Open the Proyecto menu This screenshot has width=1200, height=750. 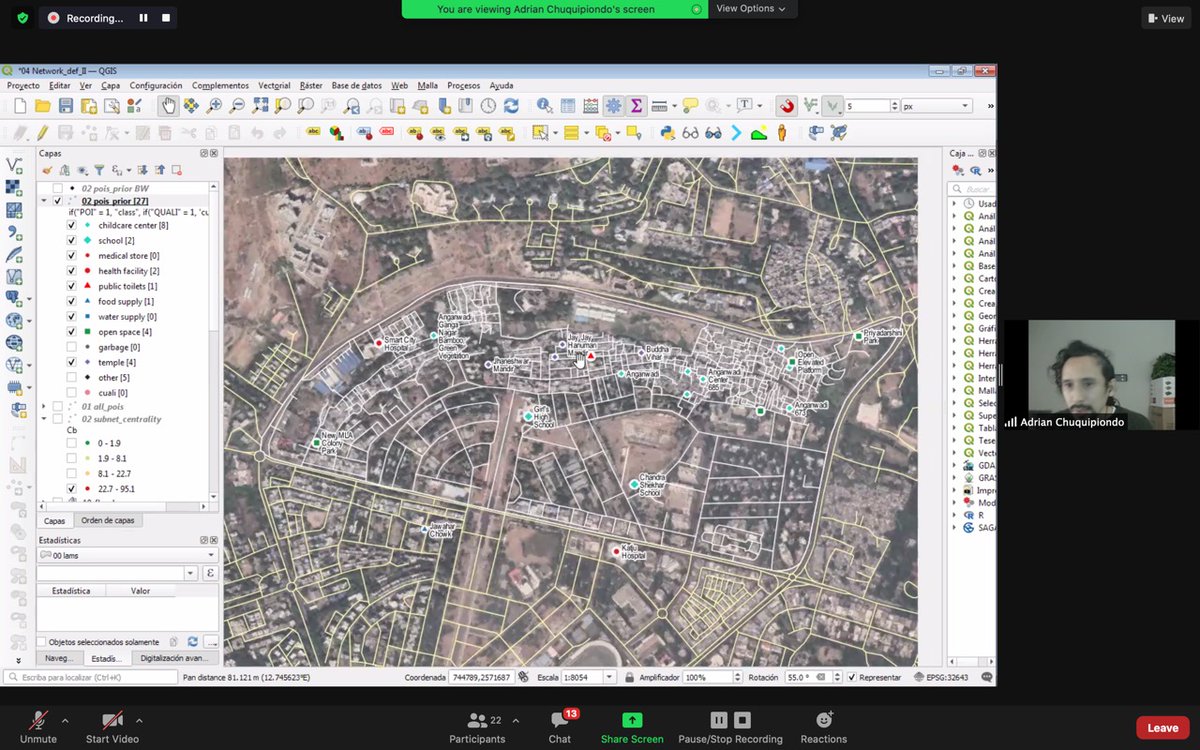pos(23,86)
